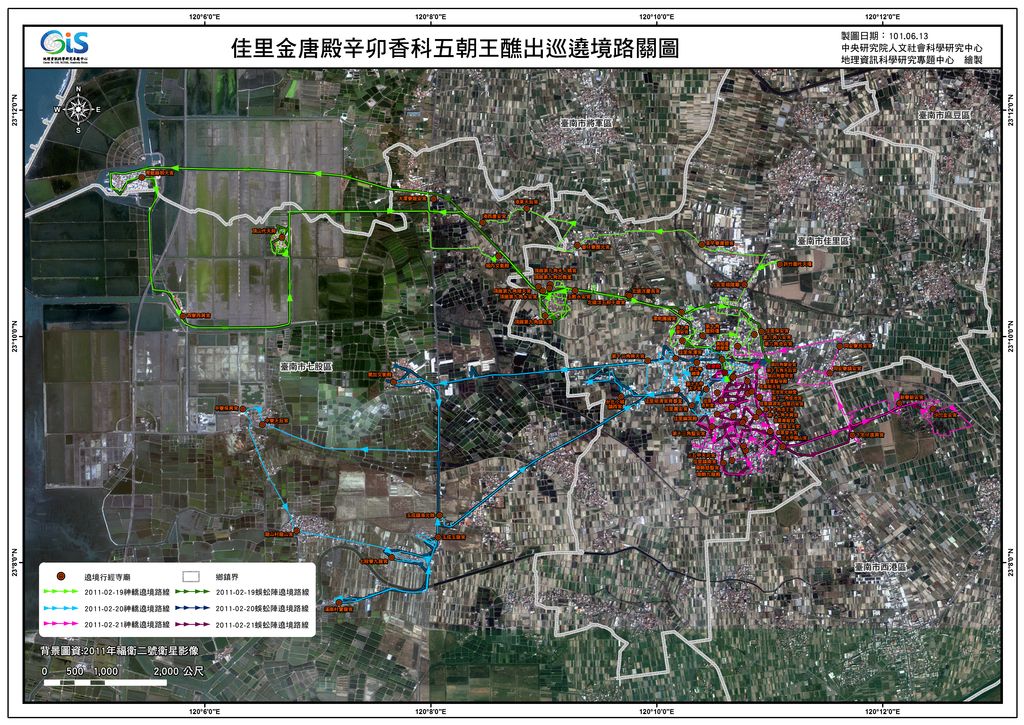Select the dark blue 2011-02-20 centipede route arrow
The height and width of the screenshot is (725, 1024).
click(x=193, y=608)
